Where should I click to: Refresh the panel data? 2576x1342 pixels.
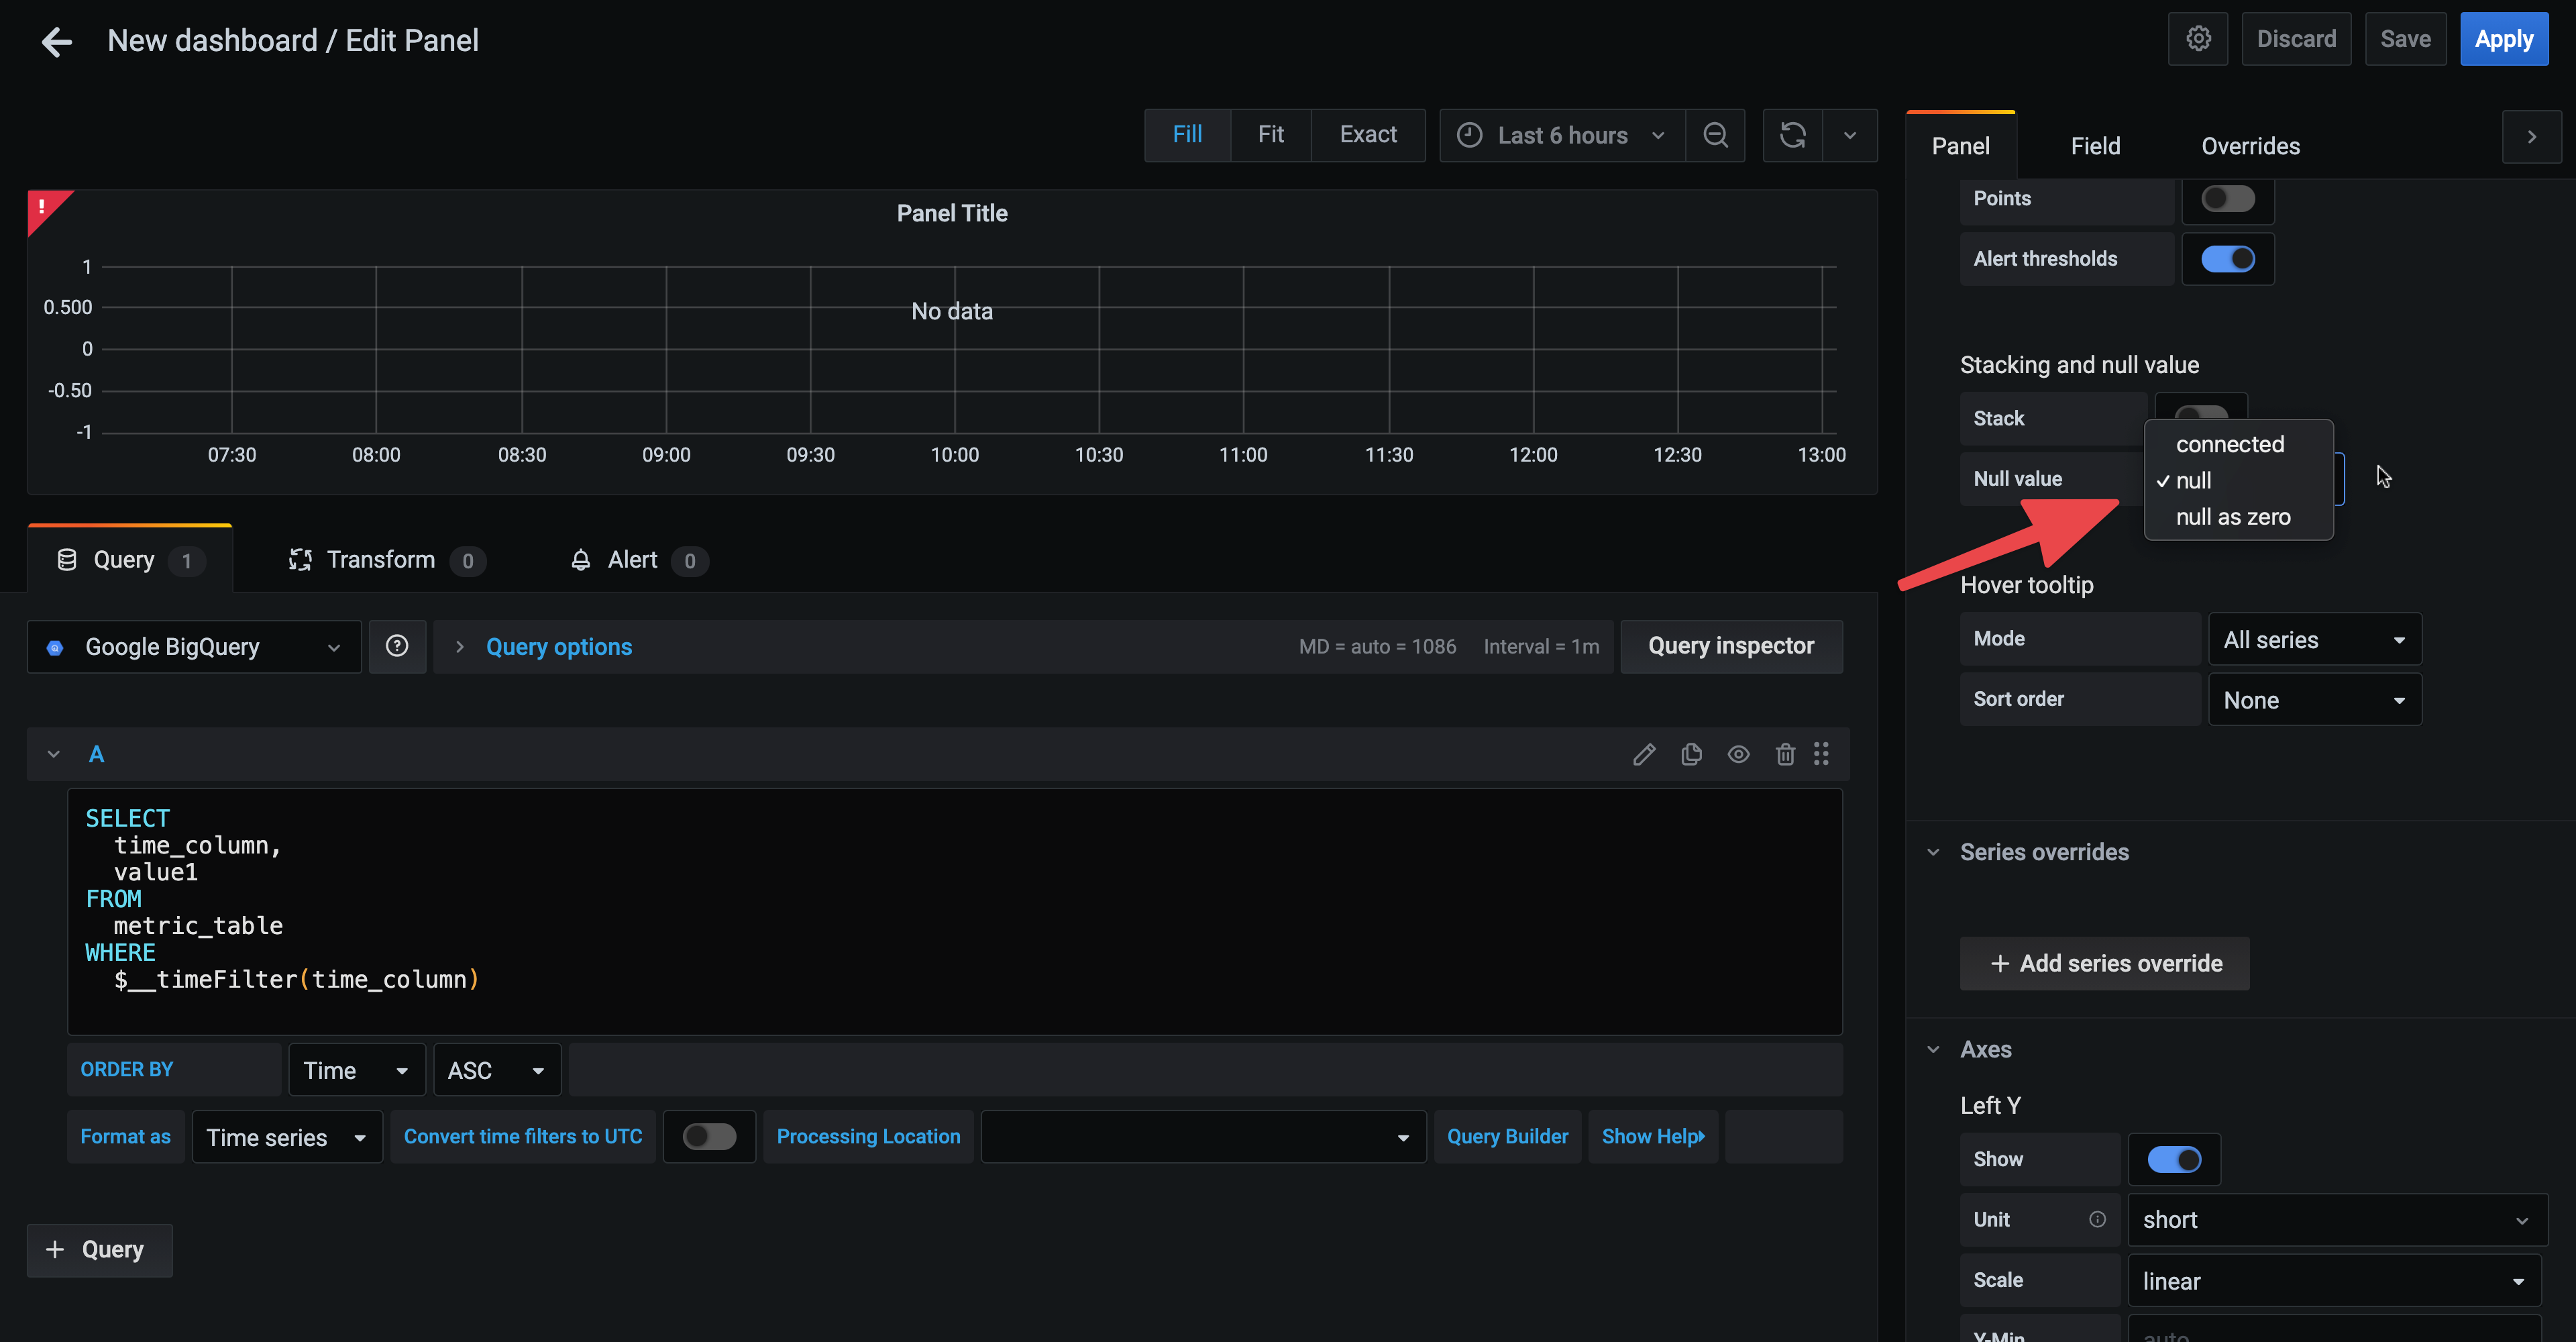pyautogui.click(x=1793, y=135)
